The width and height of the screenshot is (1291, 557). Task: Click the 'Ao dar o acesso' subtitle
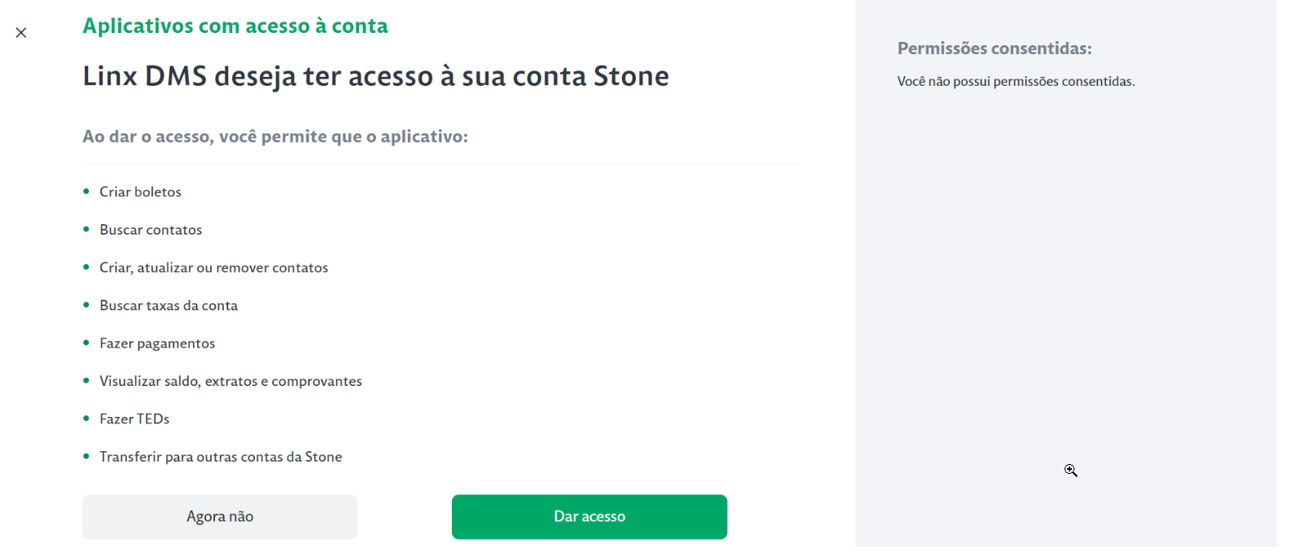point(275,136)
